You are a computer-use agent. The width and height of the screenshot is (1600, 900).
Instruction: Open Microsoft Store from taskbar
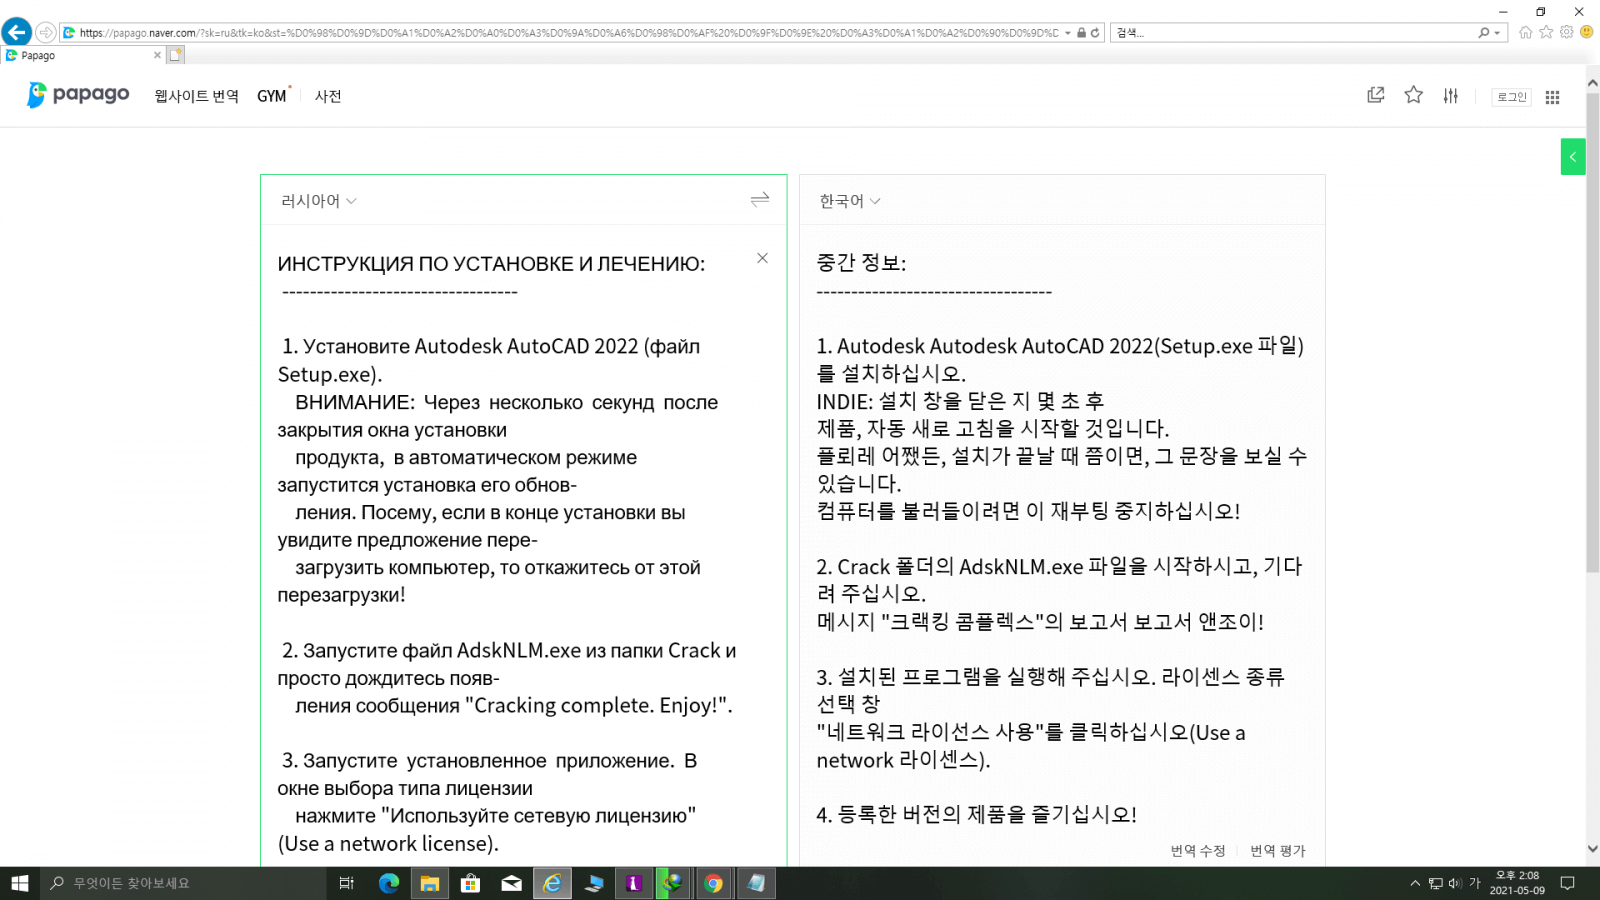click(470, 883)
